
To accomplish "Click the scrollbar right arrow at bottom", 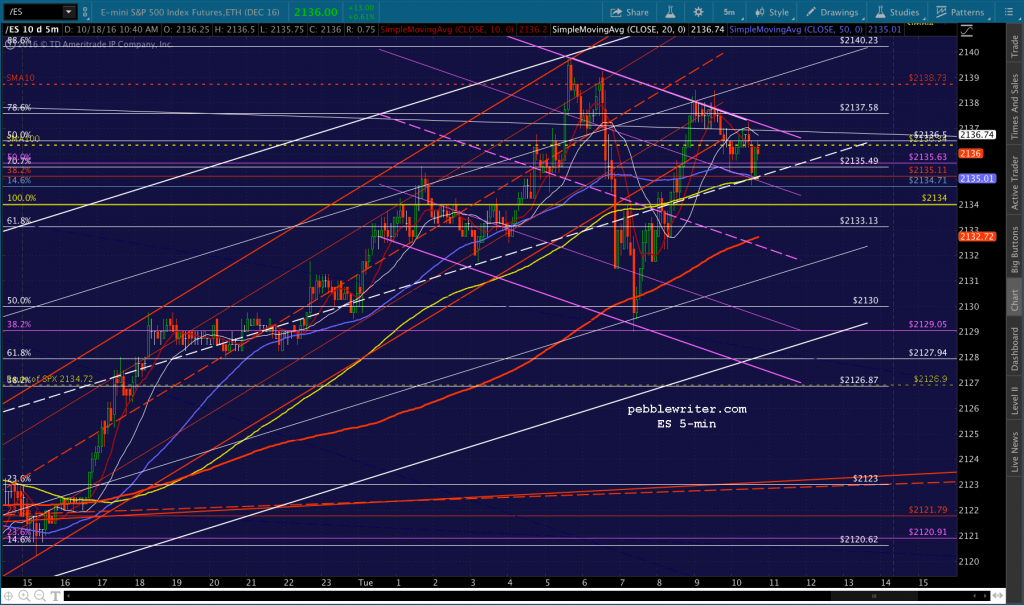I will [986, 596].
